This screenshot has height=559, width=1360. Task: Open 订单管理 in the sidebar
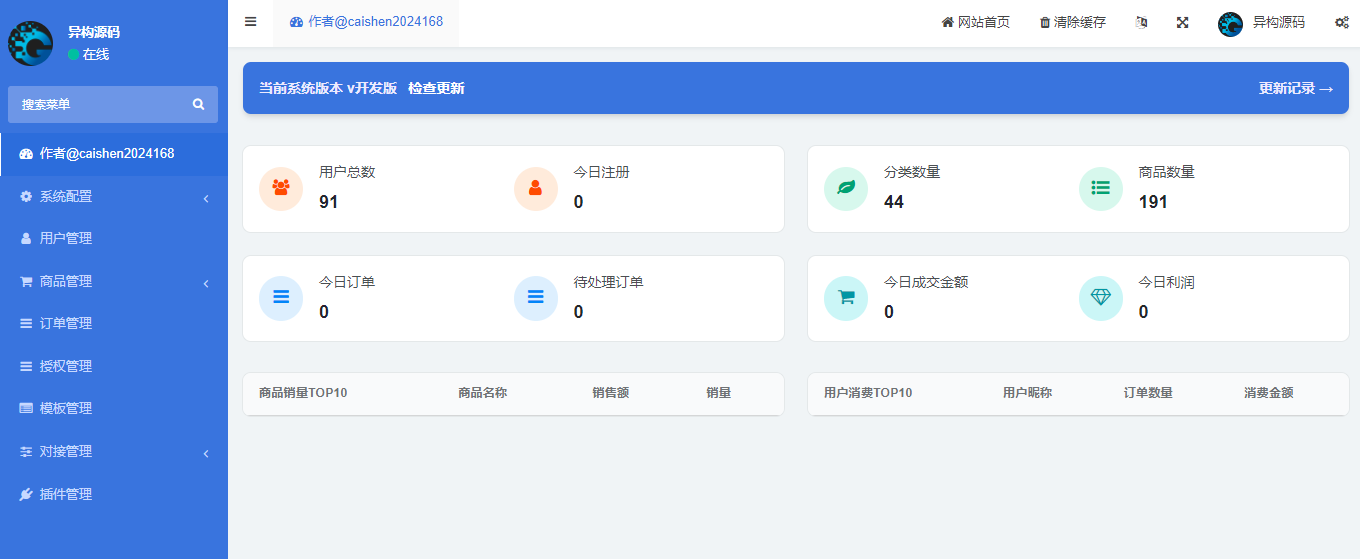coord(66,324)
